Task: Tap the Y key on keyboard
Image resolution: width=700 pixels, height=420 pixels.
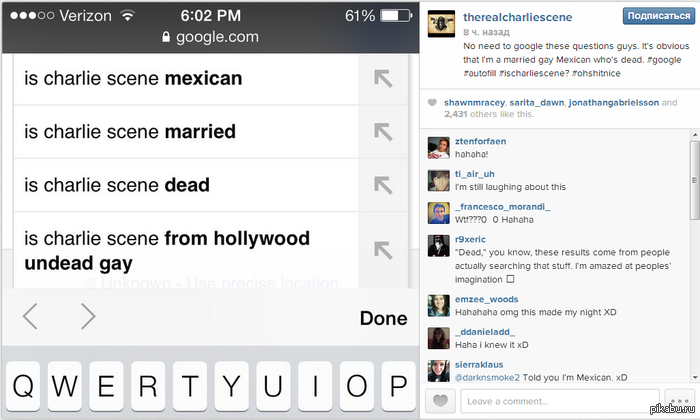Action: click(231, 387)
